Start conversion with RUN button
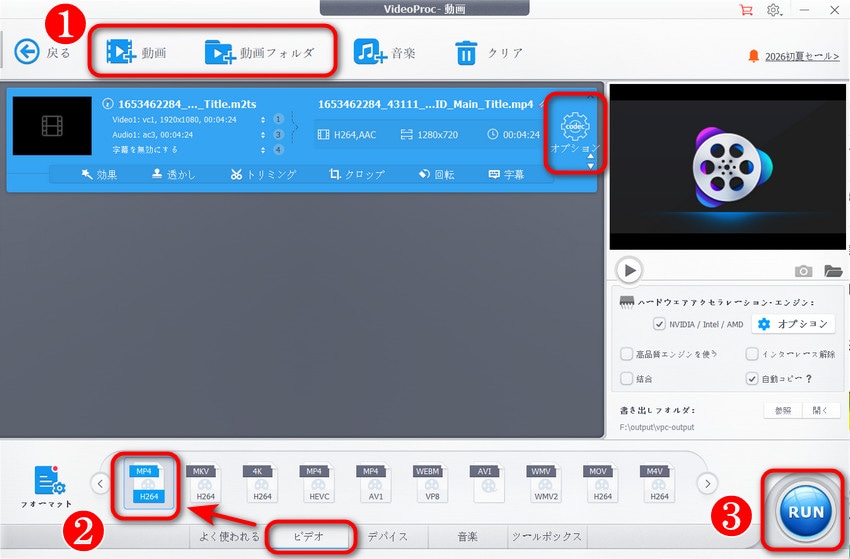 pyautogui.click(x=806, y=511)
